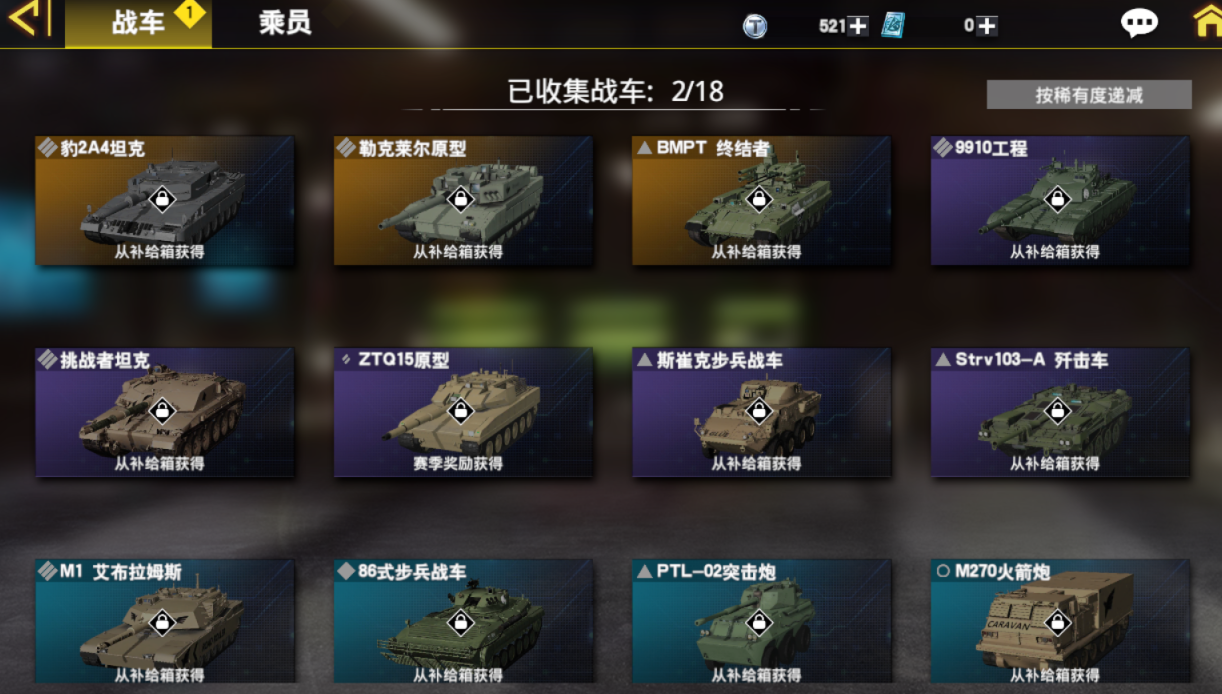The height and width of the screenshot is (694, 1222).
Task: Select the 战车 tab
Action: 138,24
